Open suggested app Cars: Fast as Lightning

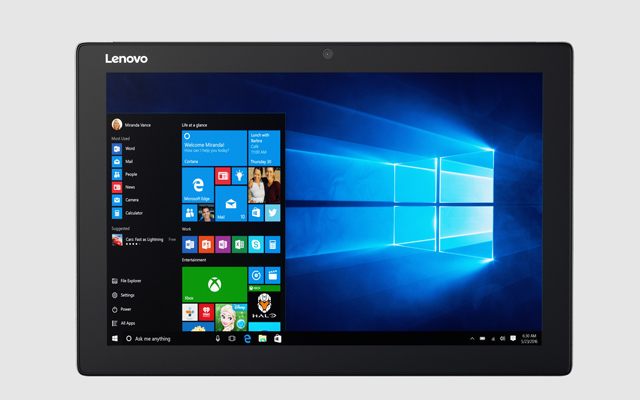[144, 240]
